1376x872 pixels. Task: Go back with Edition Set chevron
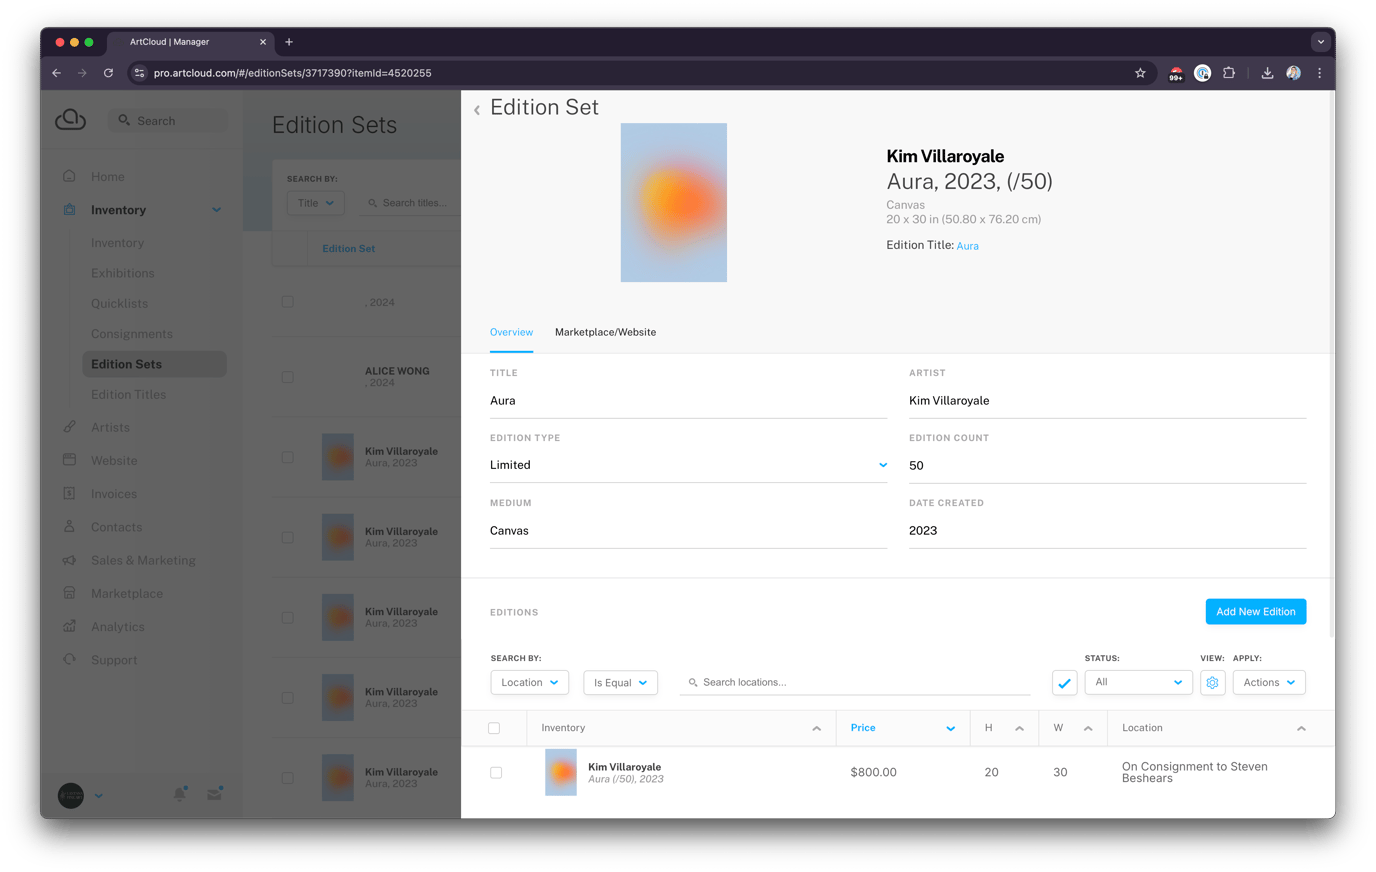[477, 110]
